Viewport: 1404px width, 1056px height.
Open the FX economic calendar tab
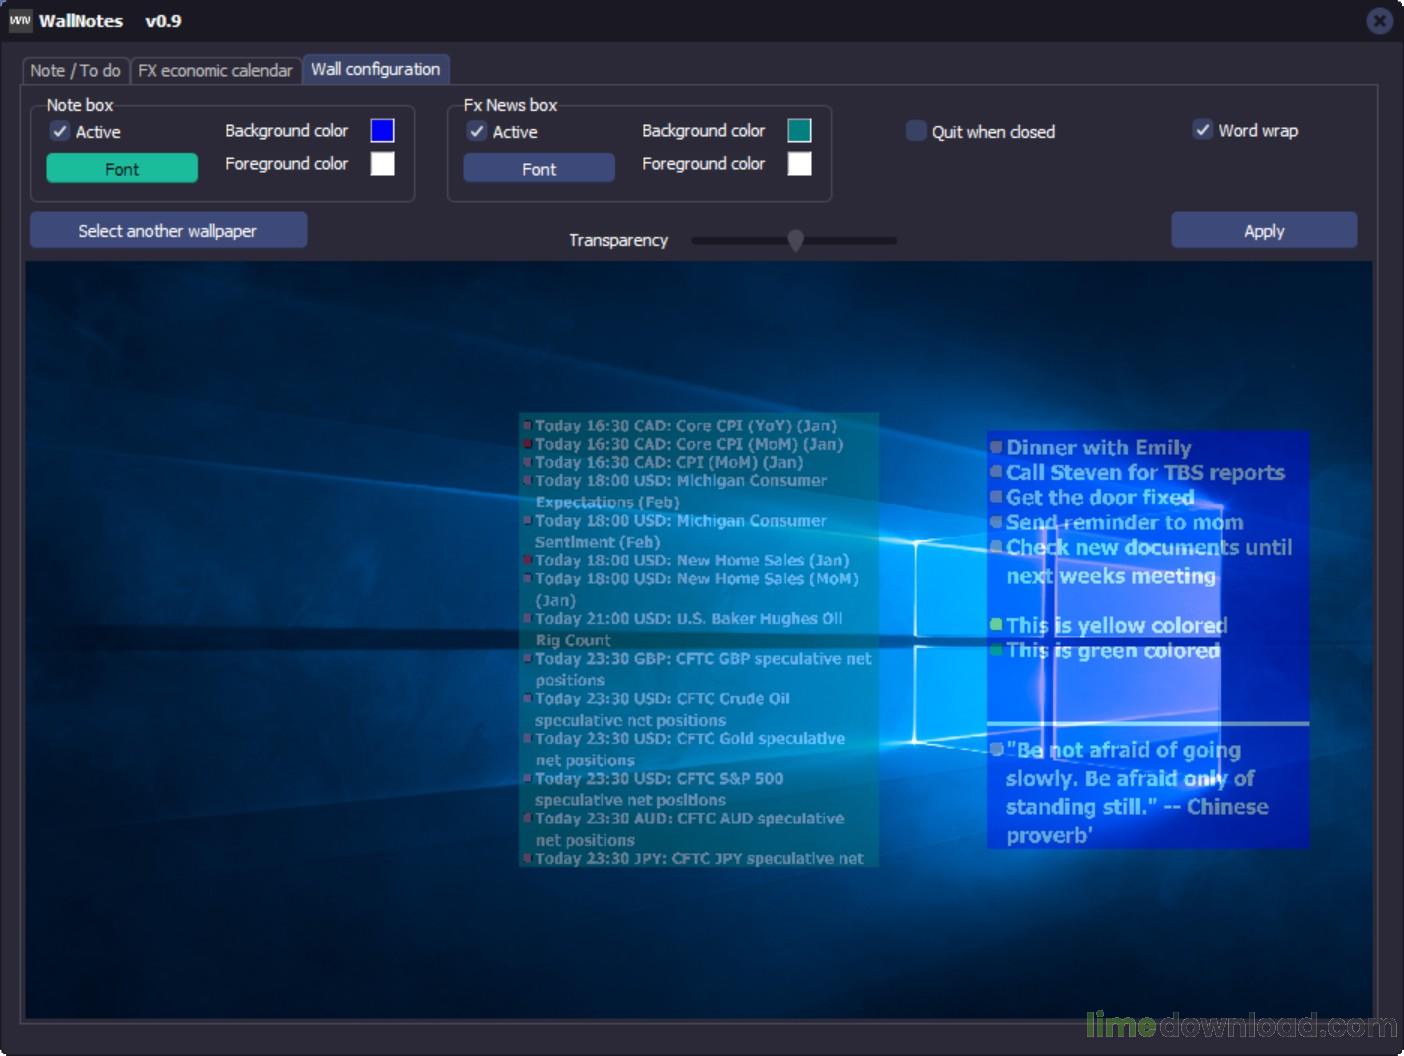[x=216, y=70]
